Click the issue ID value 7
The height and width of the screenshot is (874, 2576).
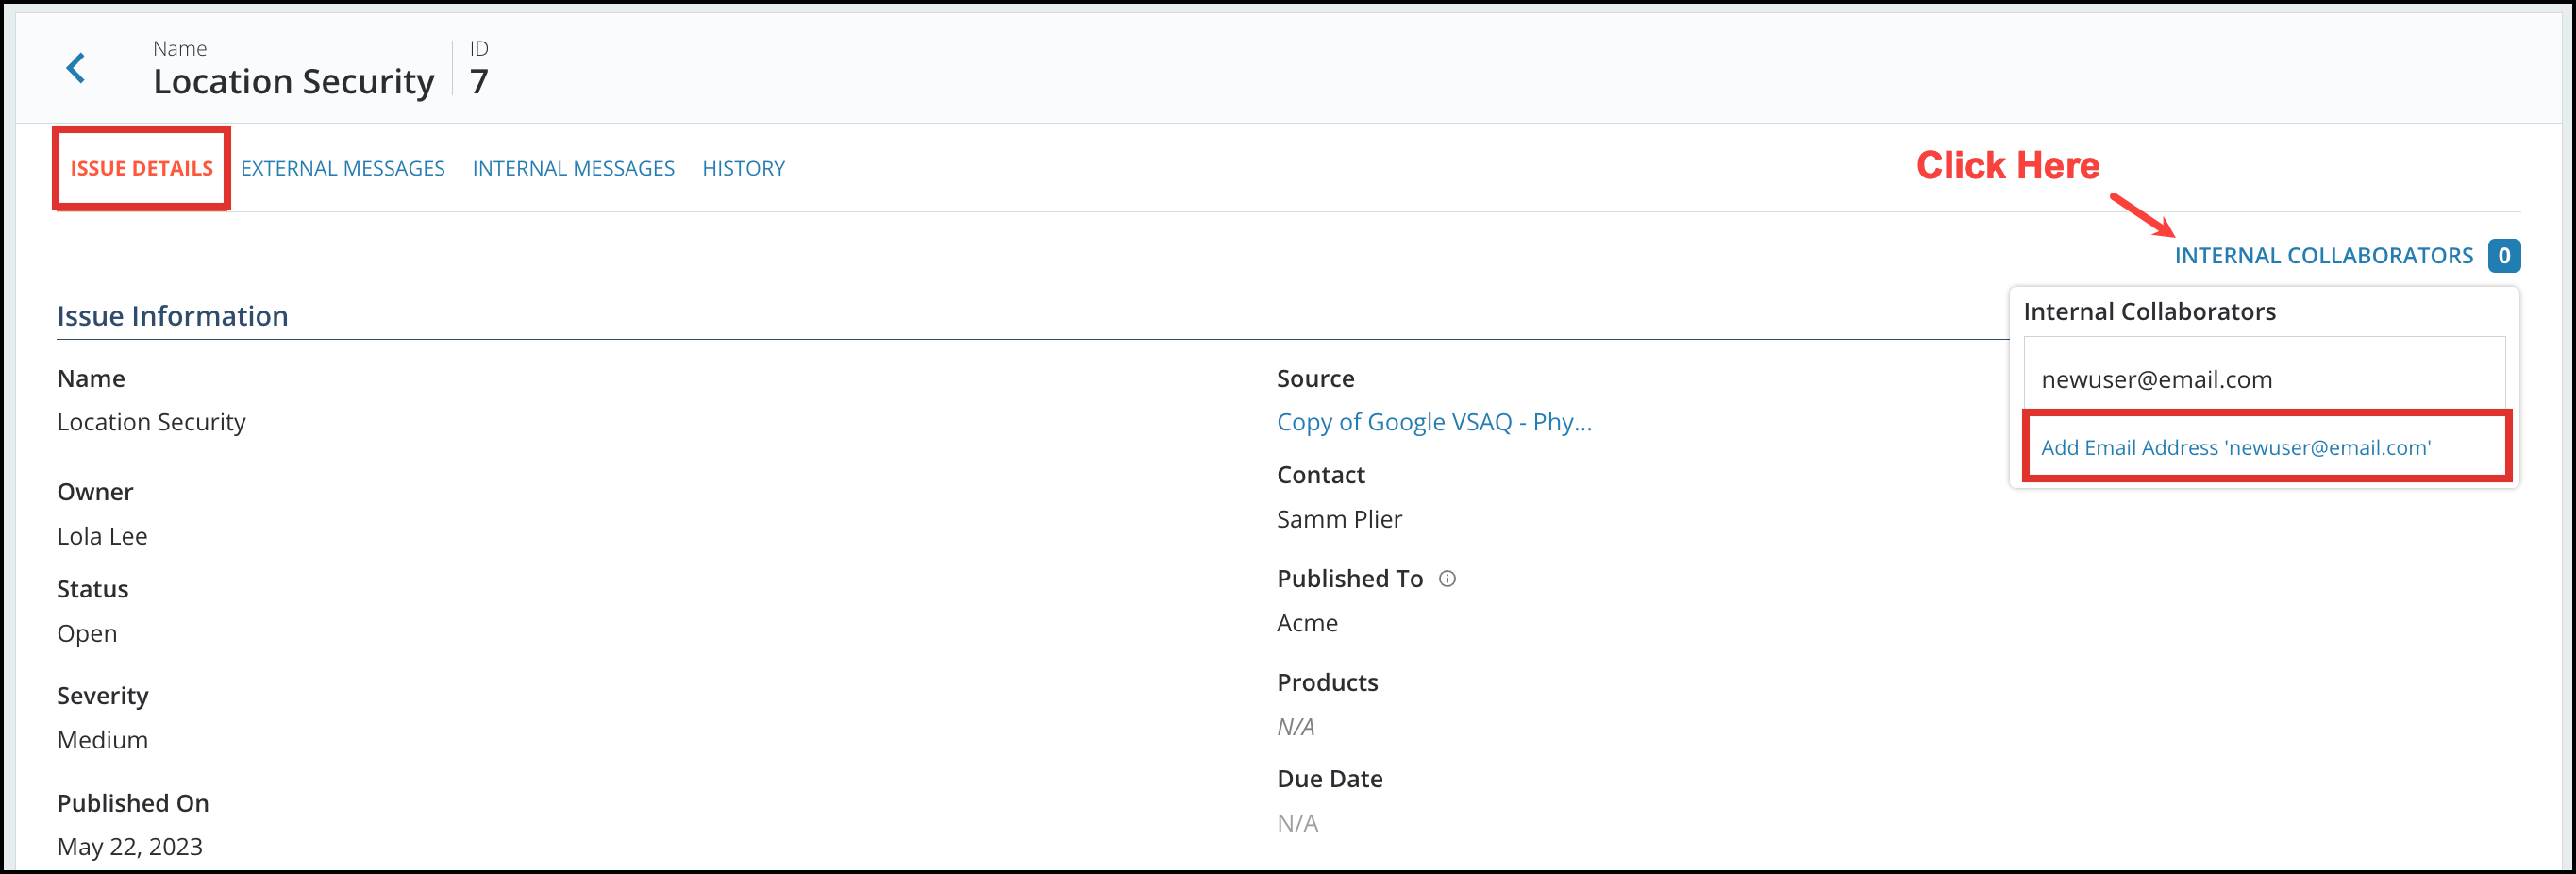tap(479, 81)
